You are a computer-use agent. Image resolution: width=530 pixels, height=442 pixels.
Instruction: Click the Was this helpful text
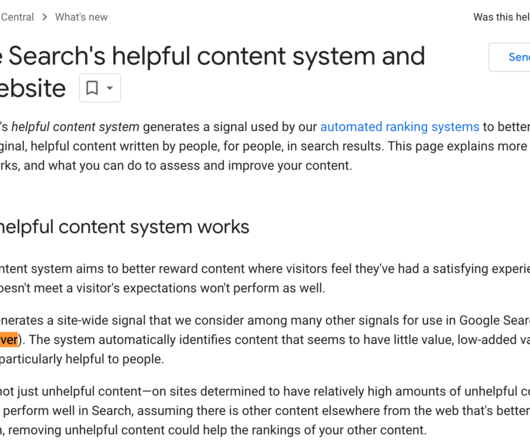pyautogui.click(x=501, y=17)
